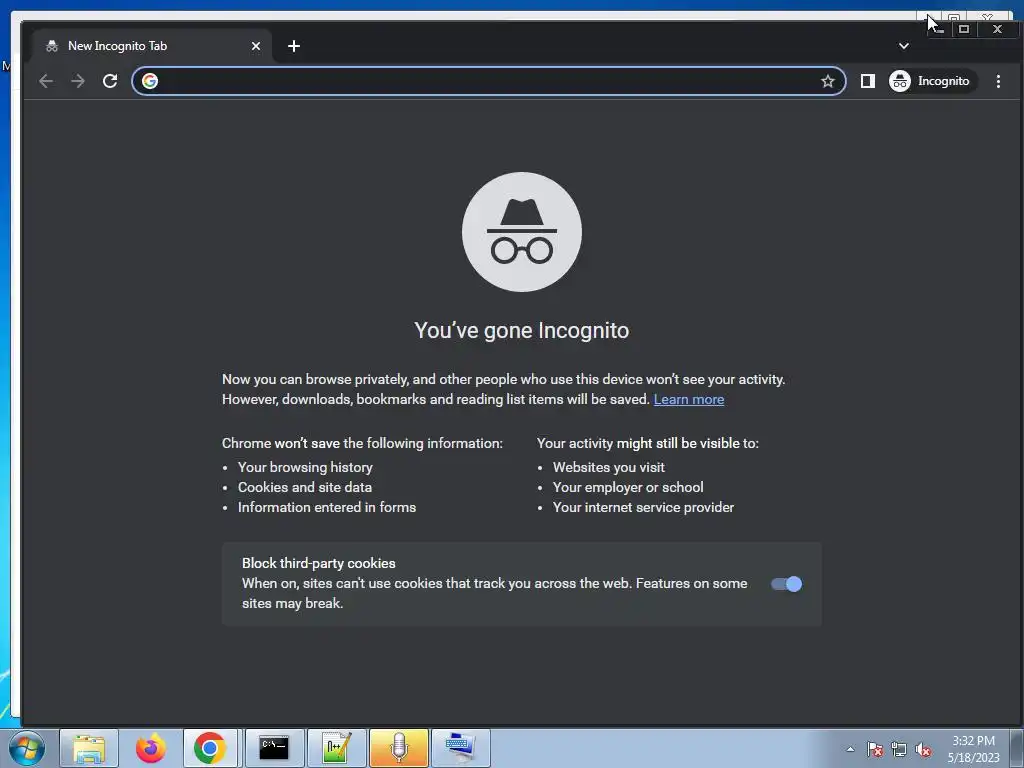Click the Incognito profile chip
Viewport: 1024px width, 768px height.
click(932, 81)
